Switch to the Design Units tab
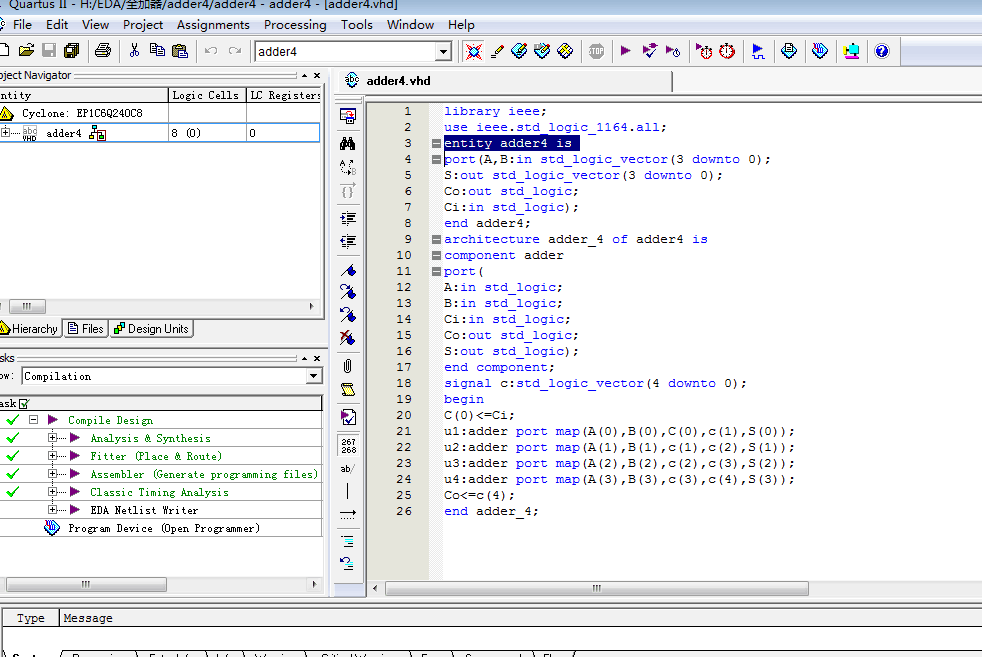 pos(152,329)
